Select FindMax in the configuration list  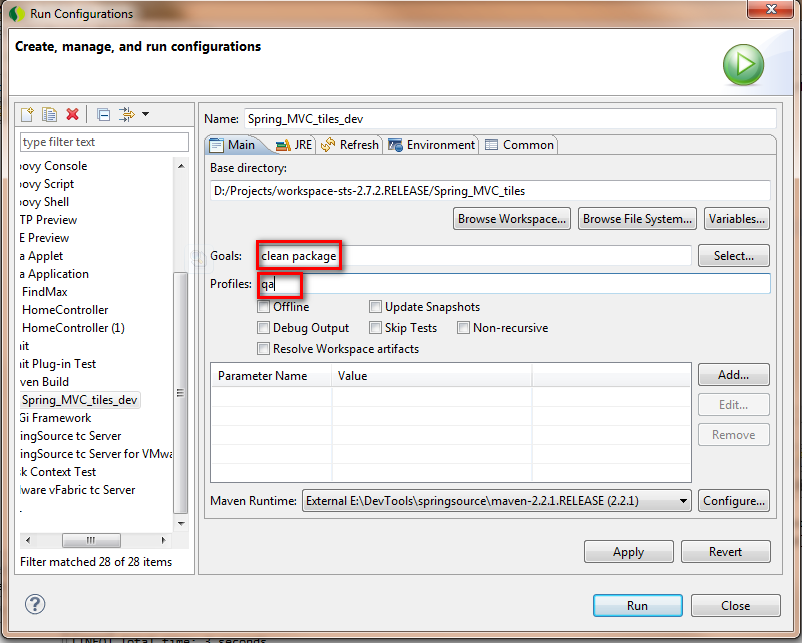[x=44, y=292]
